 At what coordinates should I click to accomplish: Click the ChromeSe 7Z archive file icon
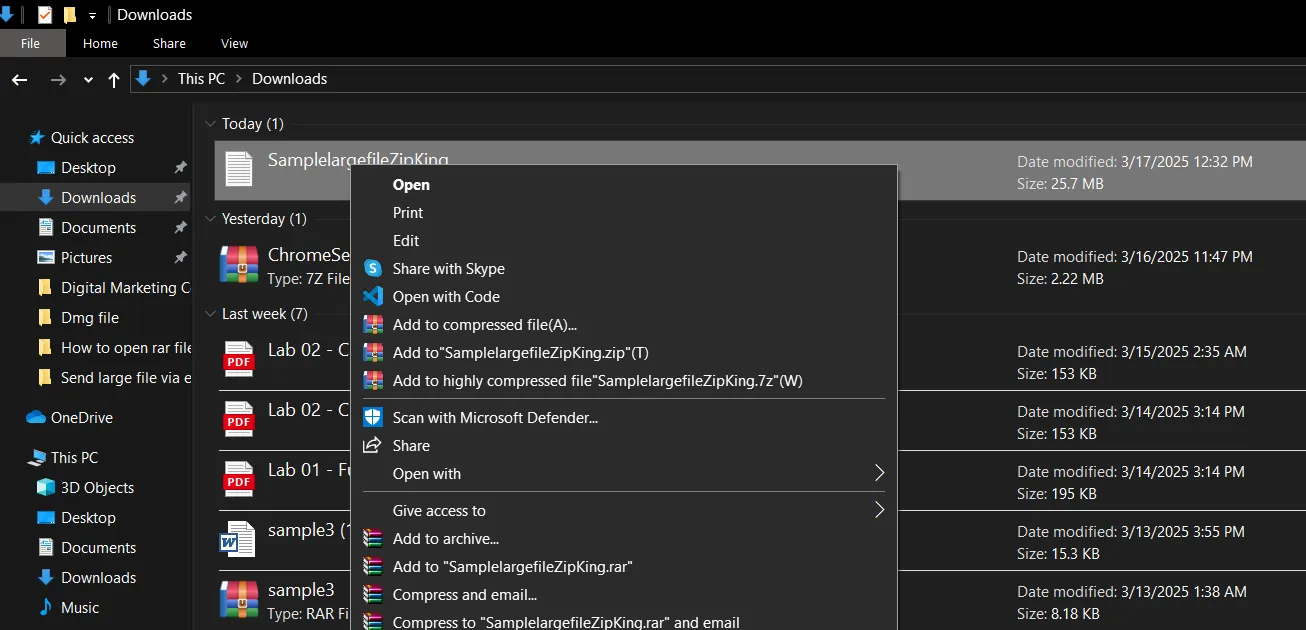point(239,264)
